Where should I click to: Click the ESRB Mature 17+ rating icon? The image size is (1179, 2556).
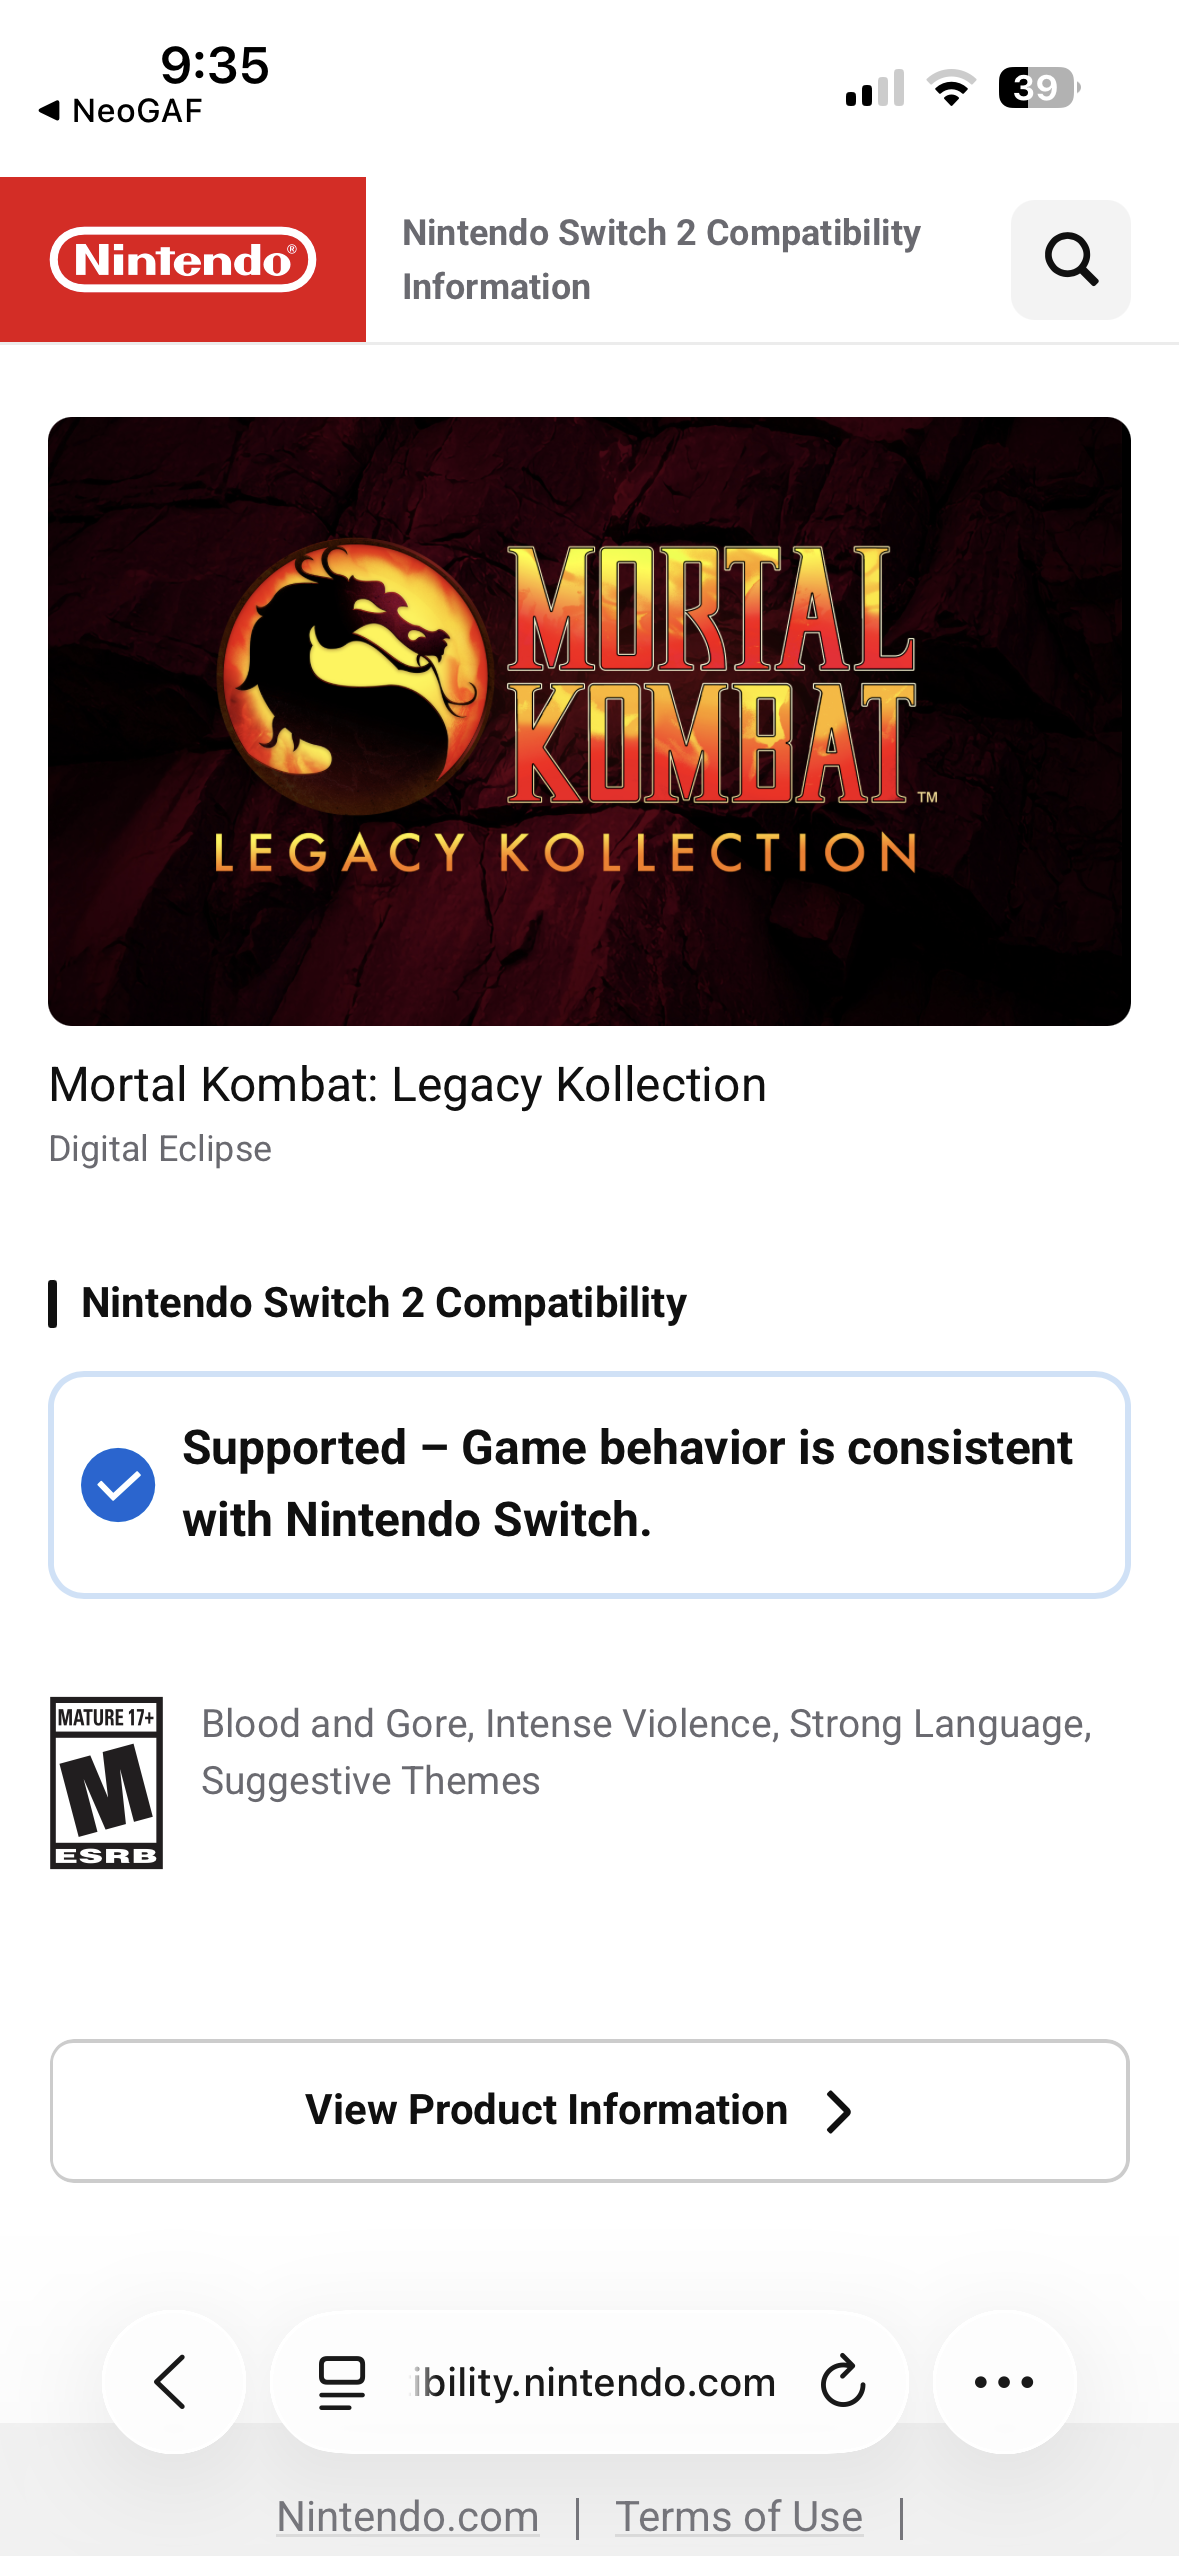click(106, 1782)
